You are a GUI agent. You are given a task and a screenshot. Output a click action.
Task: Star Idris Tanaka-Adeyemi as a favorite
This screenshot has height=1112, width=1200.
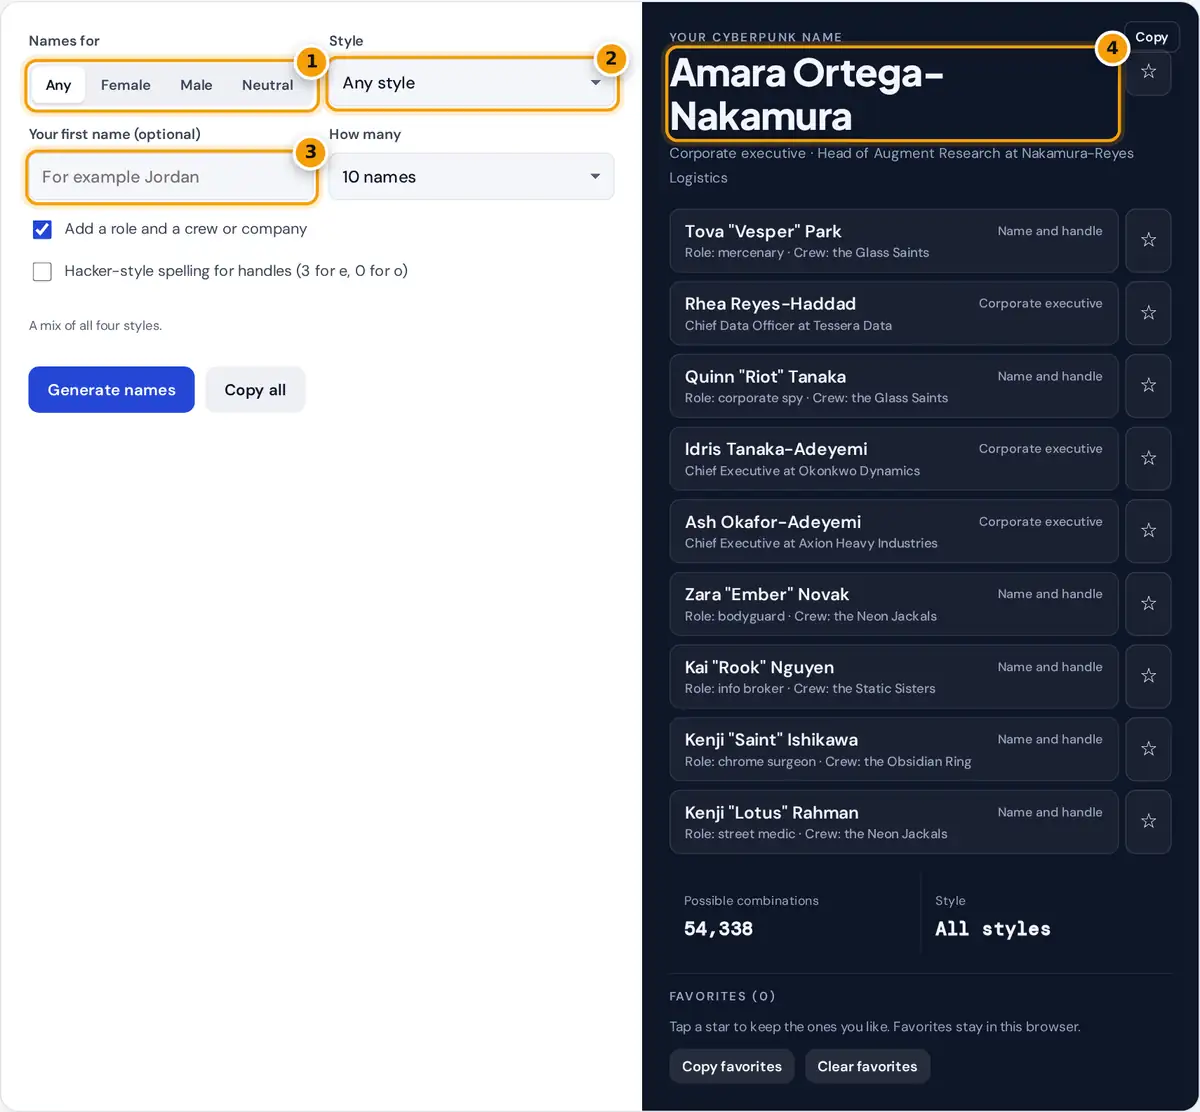(x=1148, y=458)
